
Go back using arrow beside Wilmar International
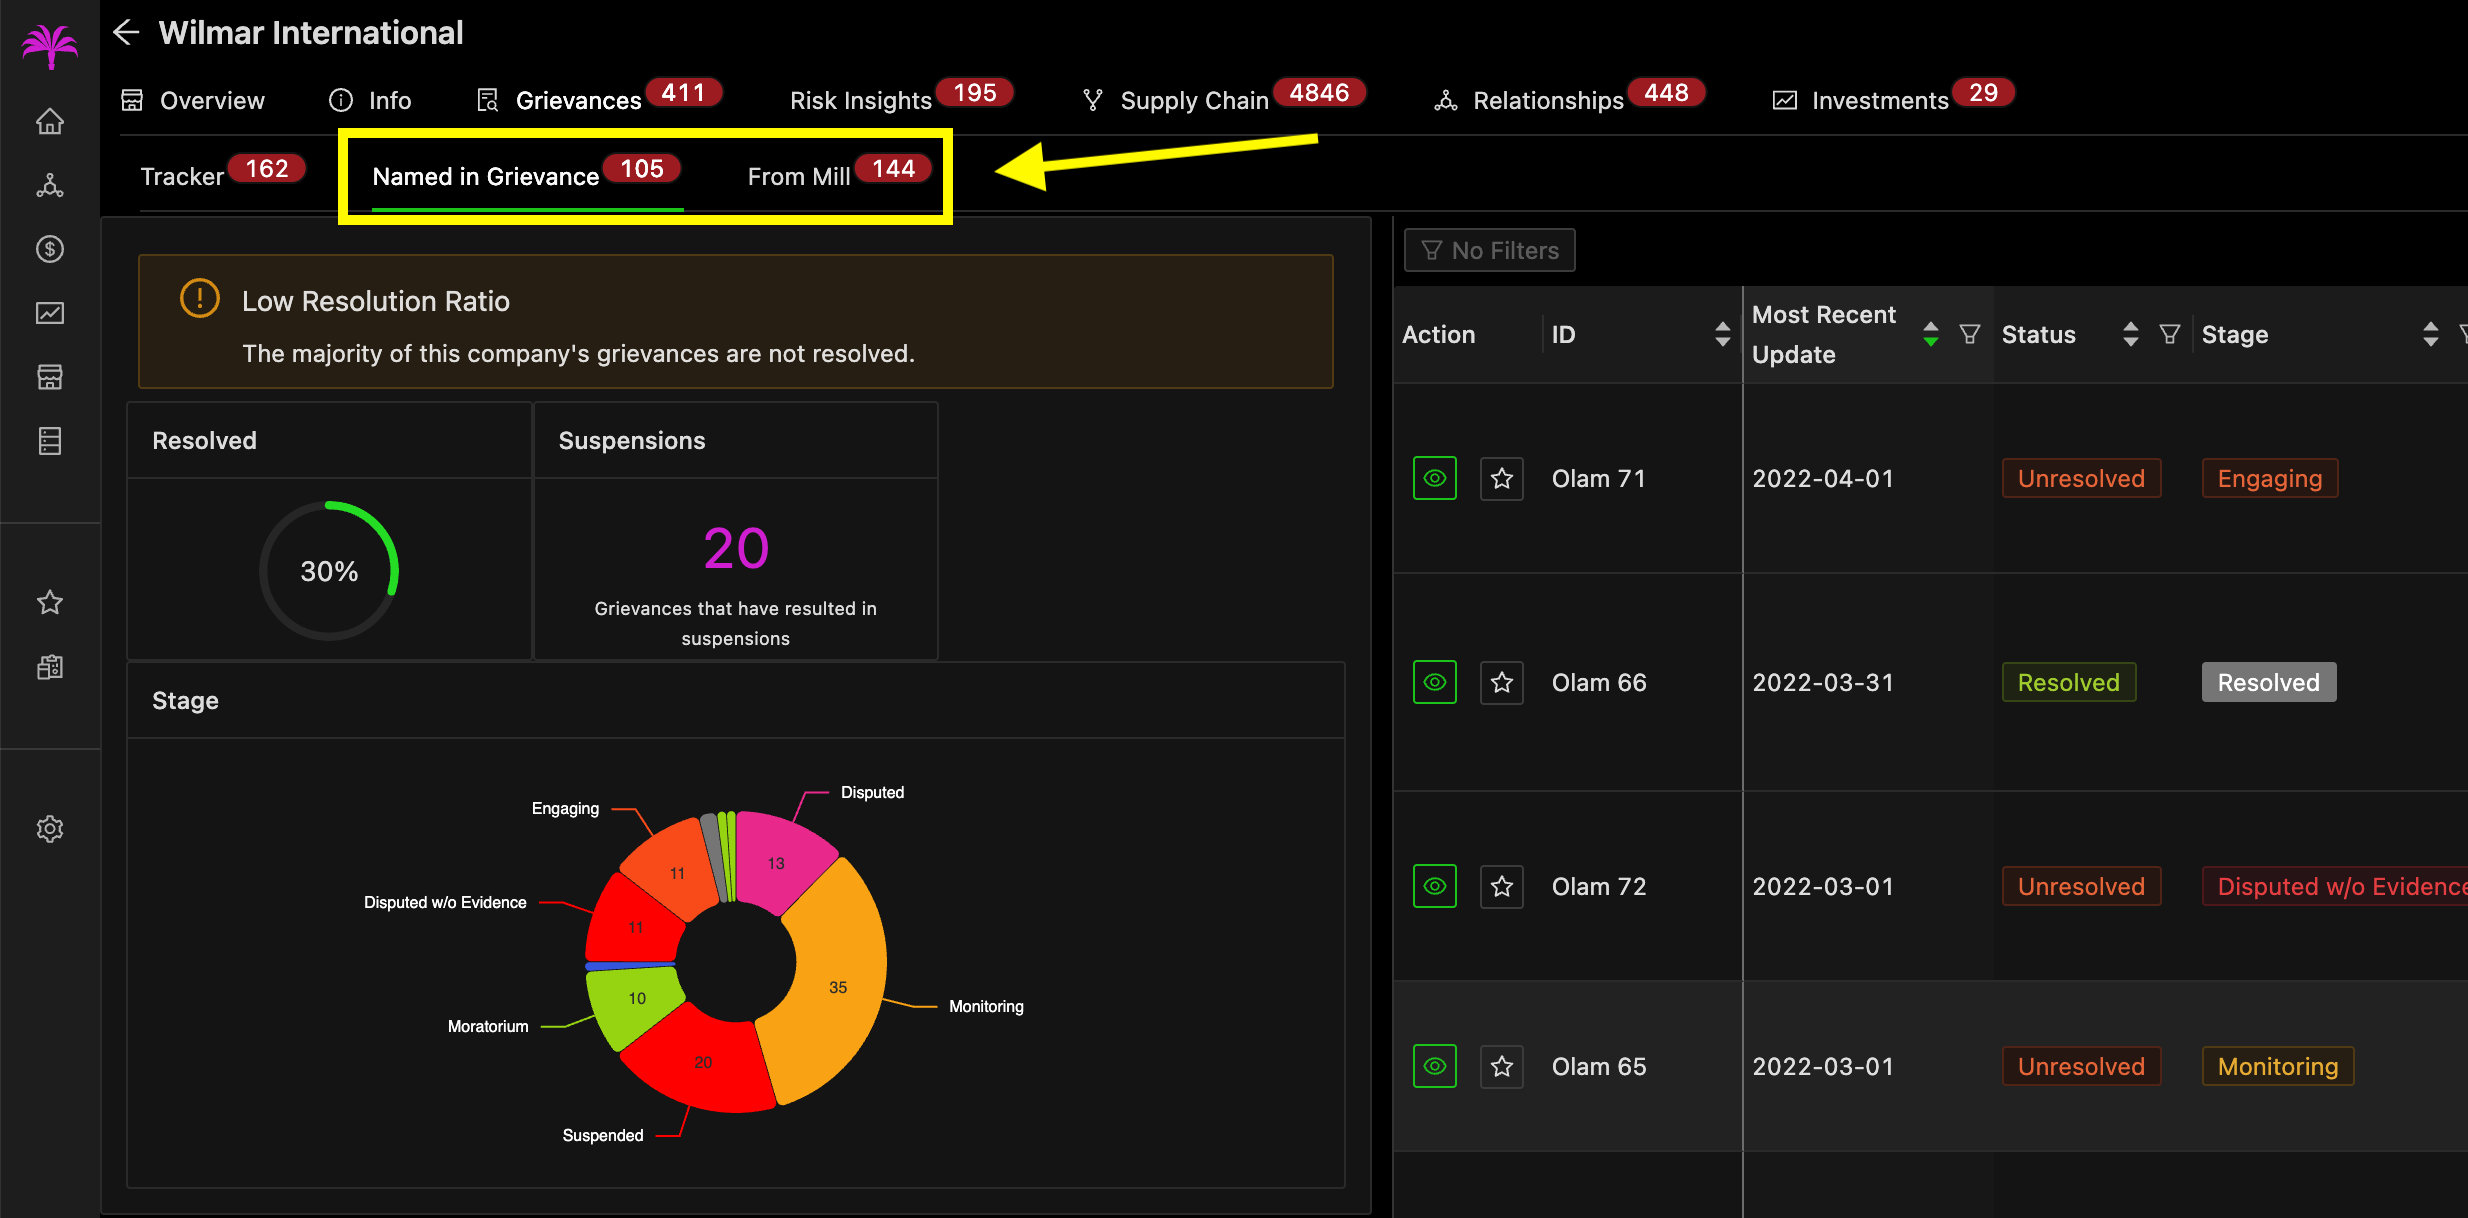(126, 33)
